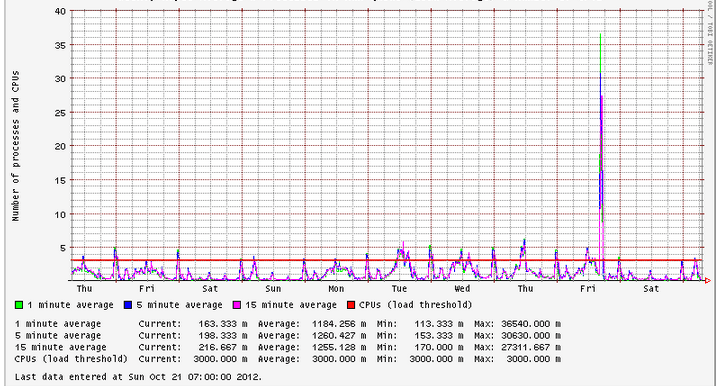Click '1 minute average' row label in statistics table
This screenshot has height=386, width=719.
pos(58,324)
